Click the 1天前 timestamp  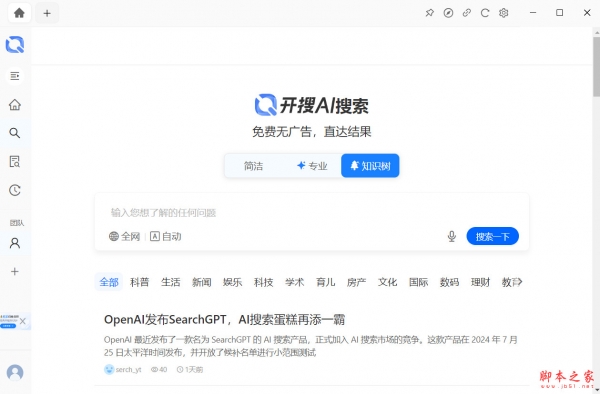[190, 370]
